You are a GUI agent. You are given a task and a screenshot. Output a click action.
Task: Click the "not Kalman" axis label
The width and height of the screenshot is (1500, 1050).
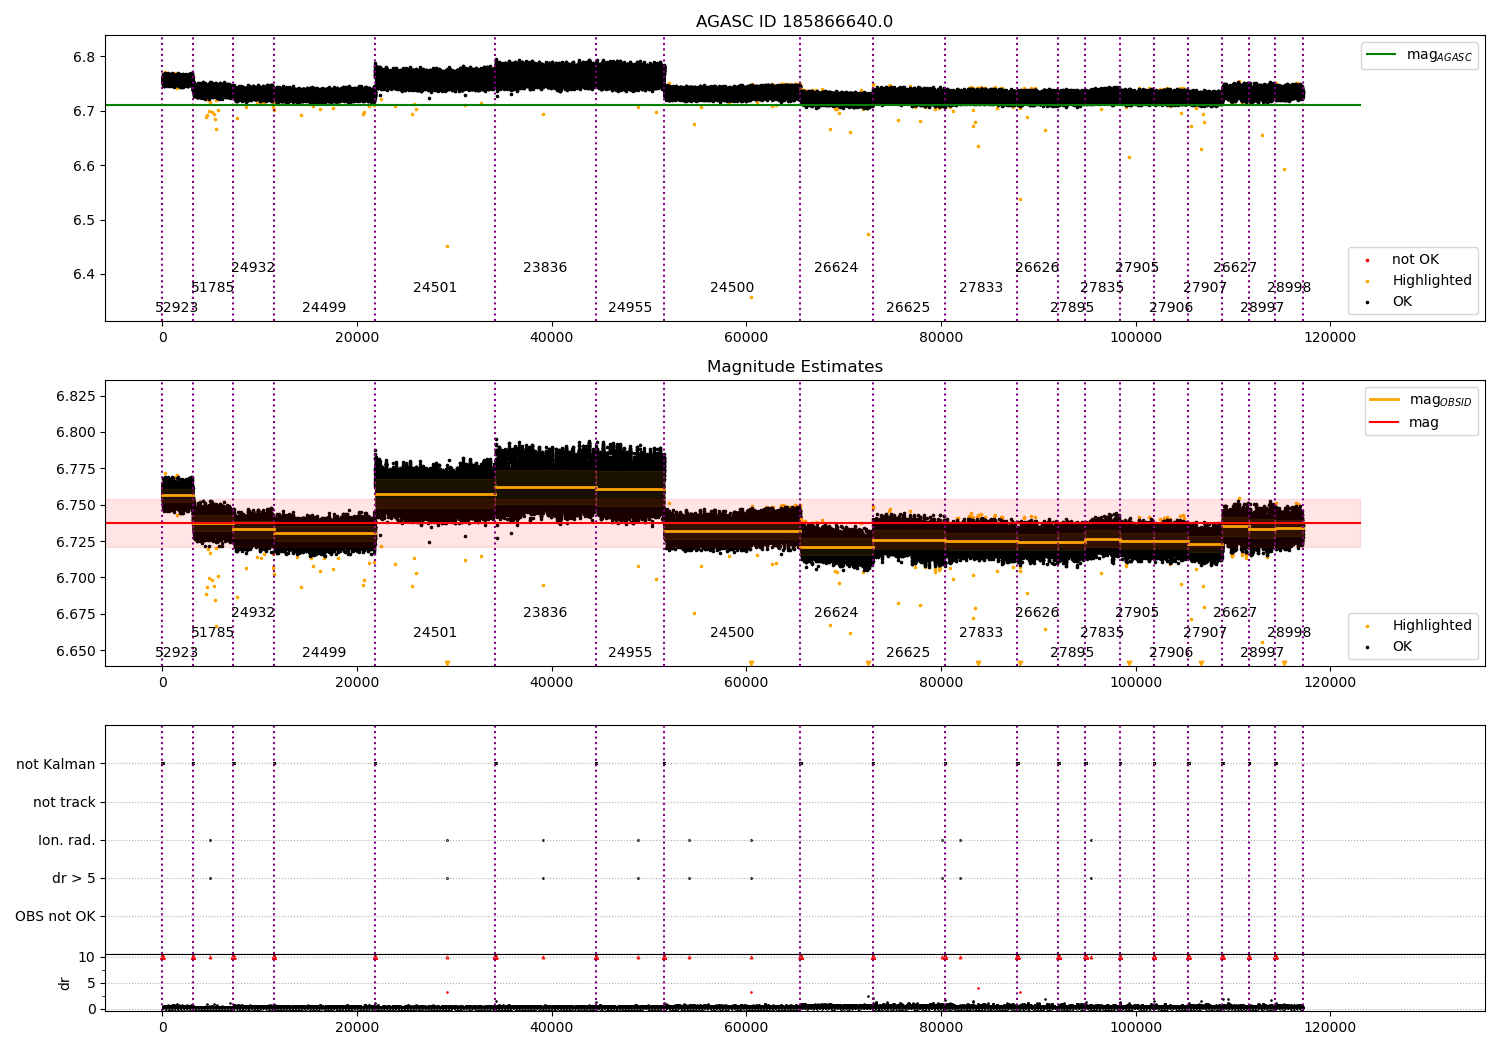click(56, 765)
